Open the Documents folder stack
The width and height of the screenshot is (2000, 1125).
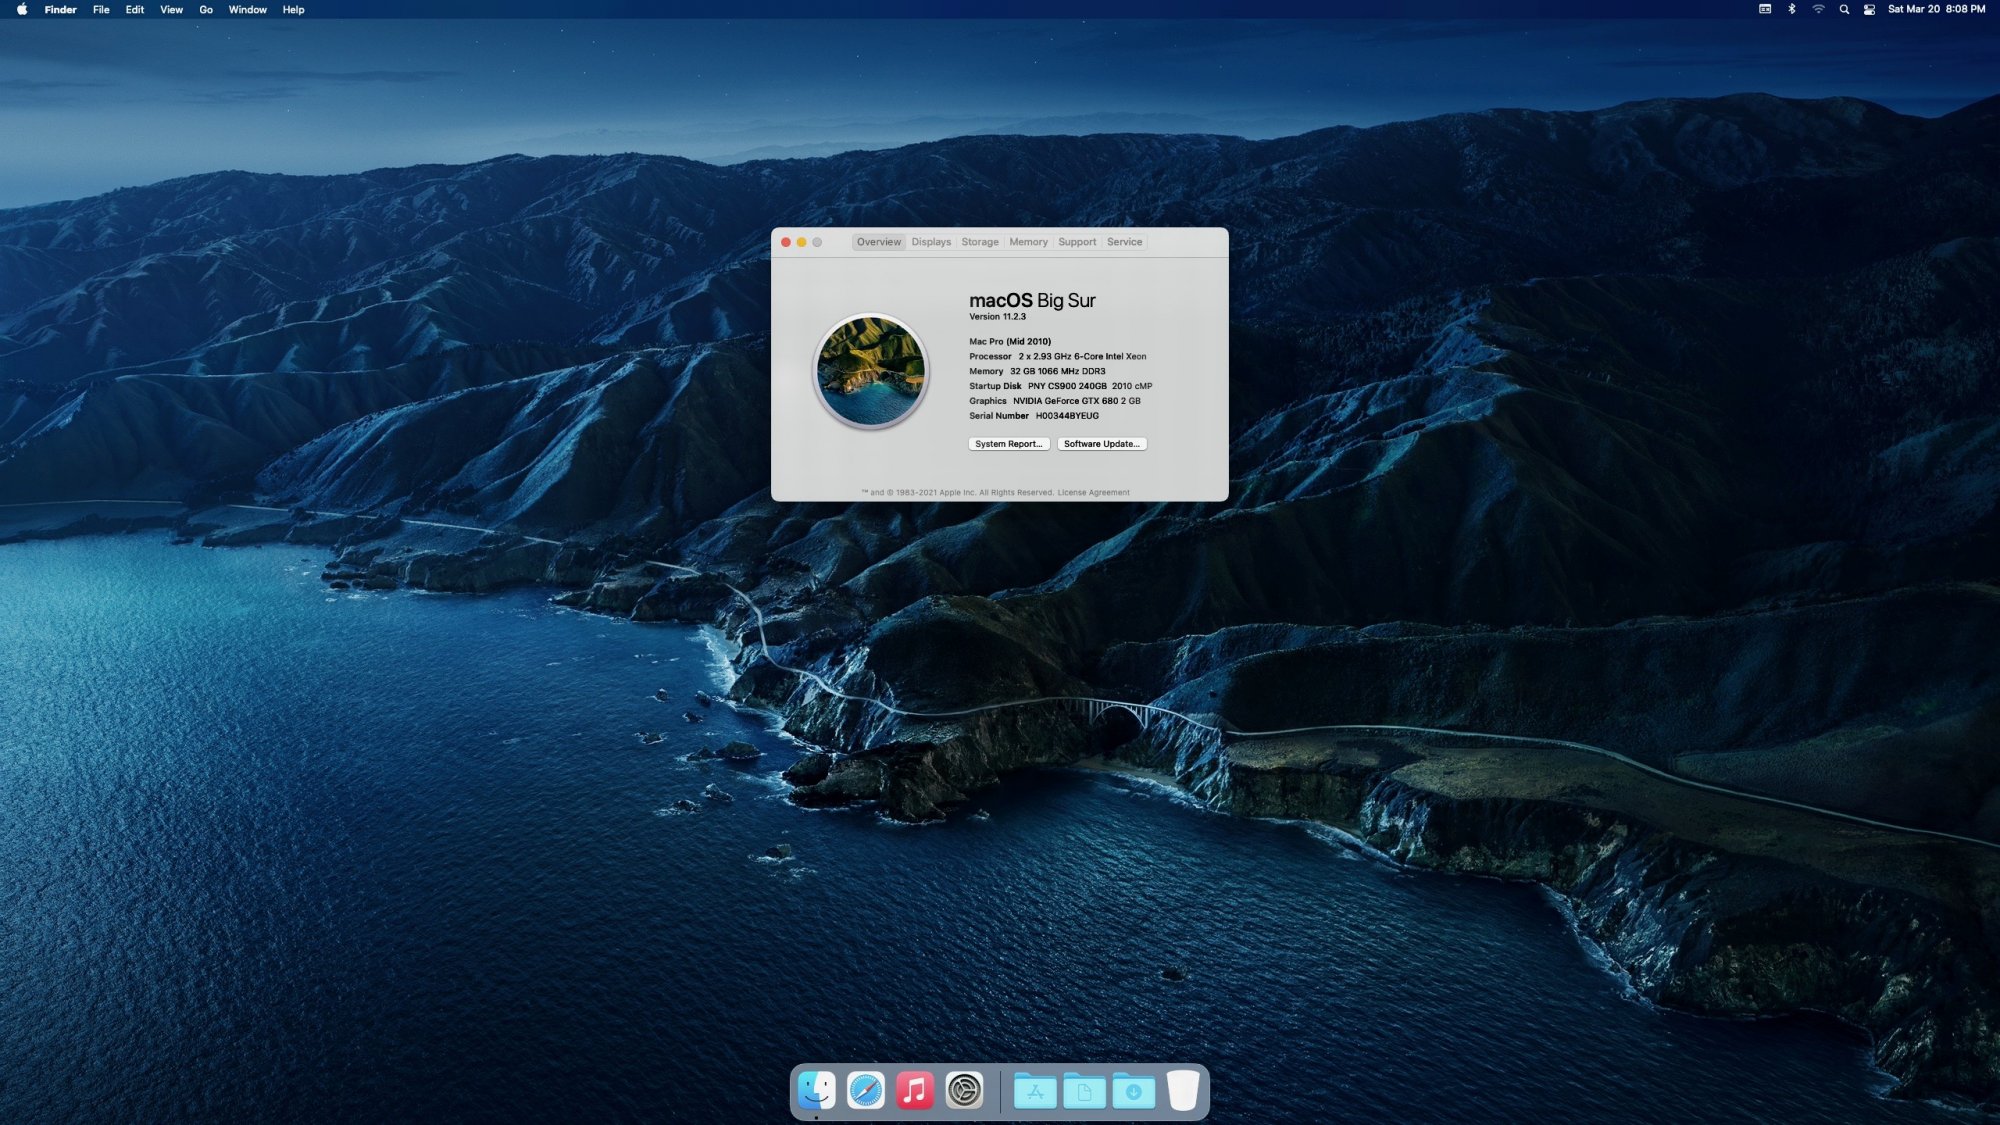coord(1084,1091)
